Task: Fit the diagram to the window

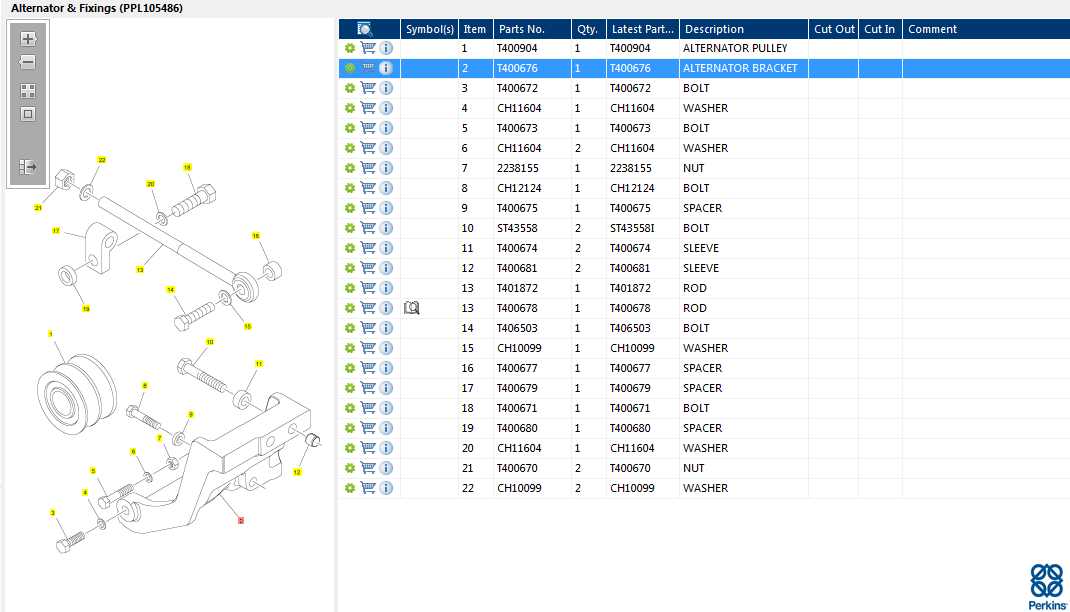Action: click(x=28, y=114)
